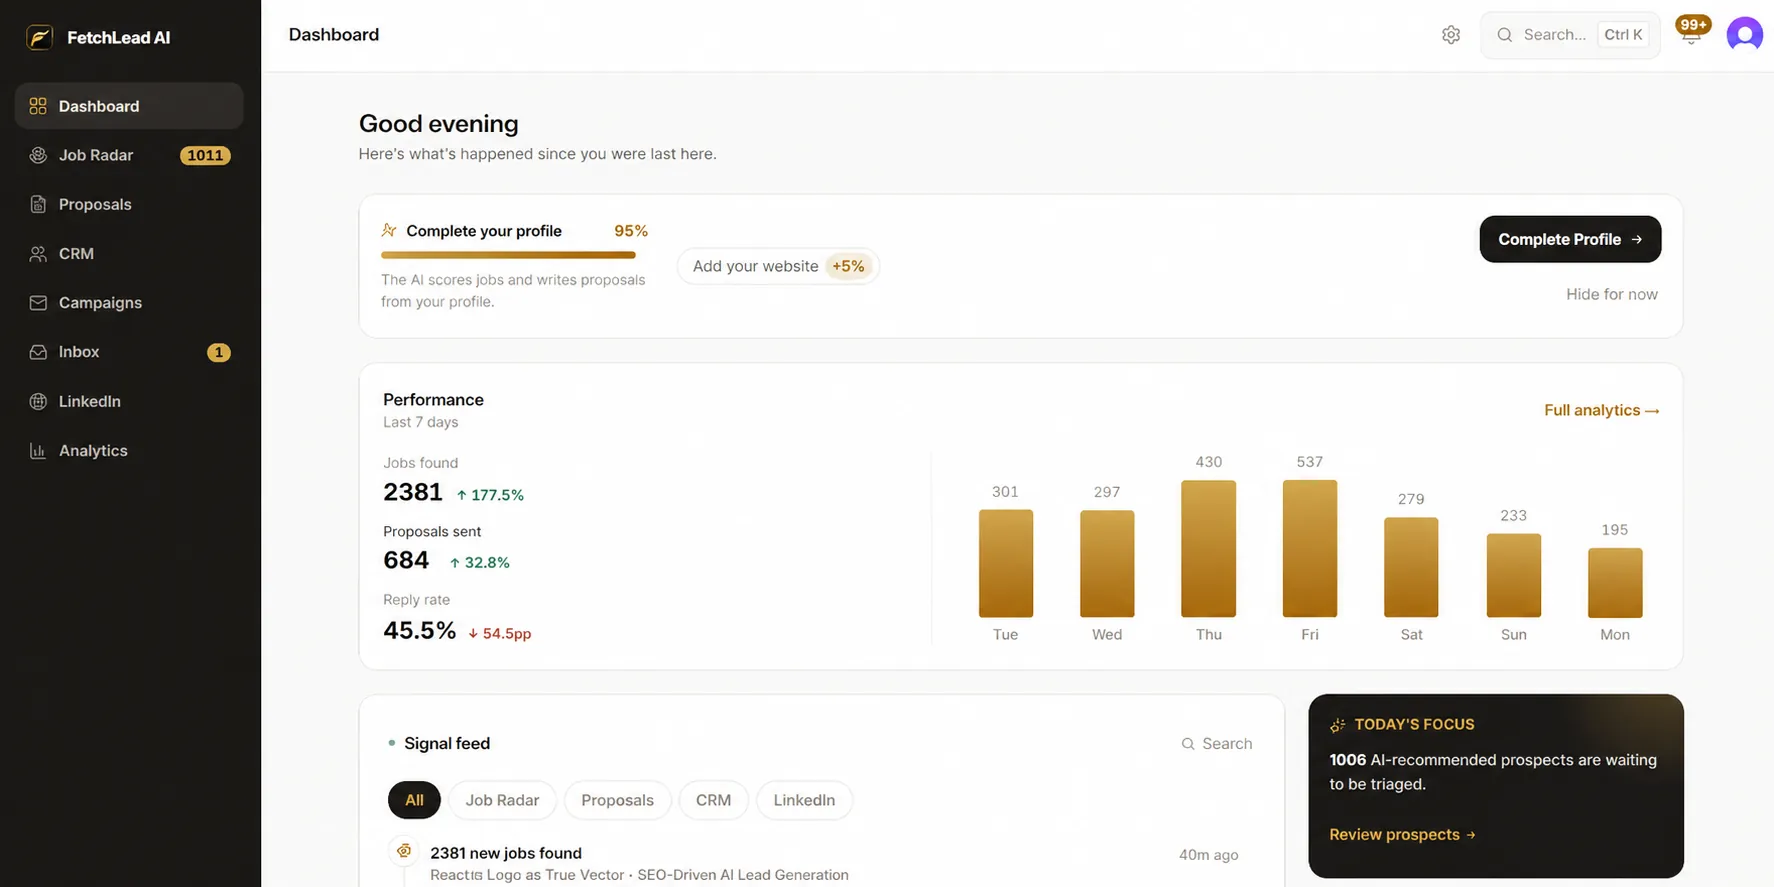1774x887 pixels.
Task: Click the magnifier icon in top search
Action: click(x=1504, y=35)
